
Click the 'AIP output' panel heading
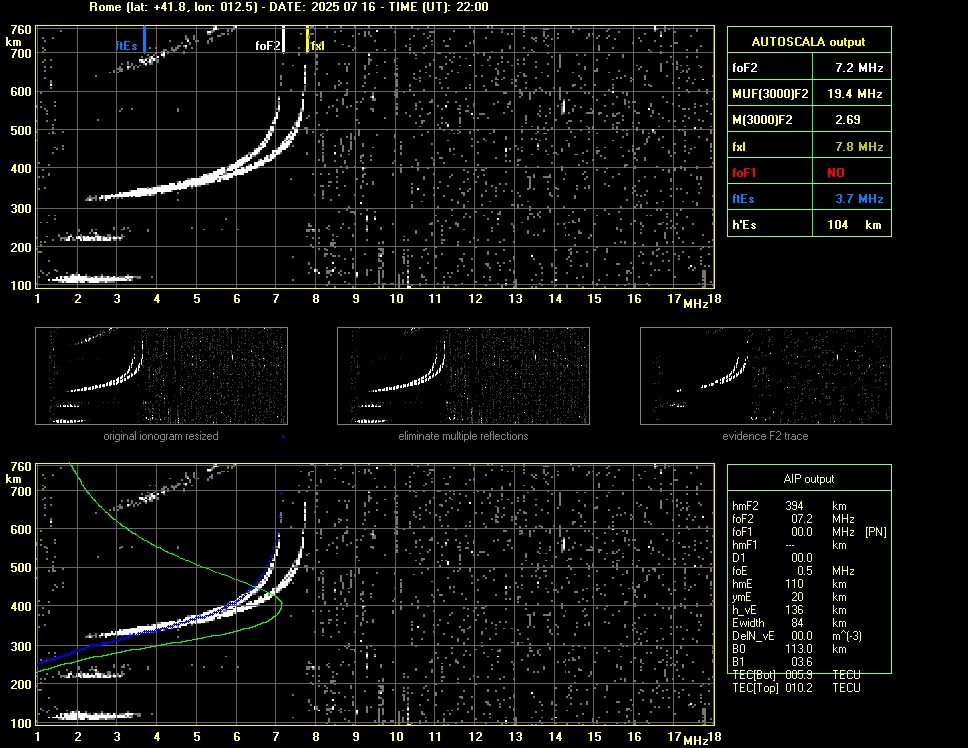[809, 479]
